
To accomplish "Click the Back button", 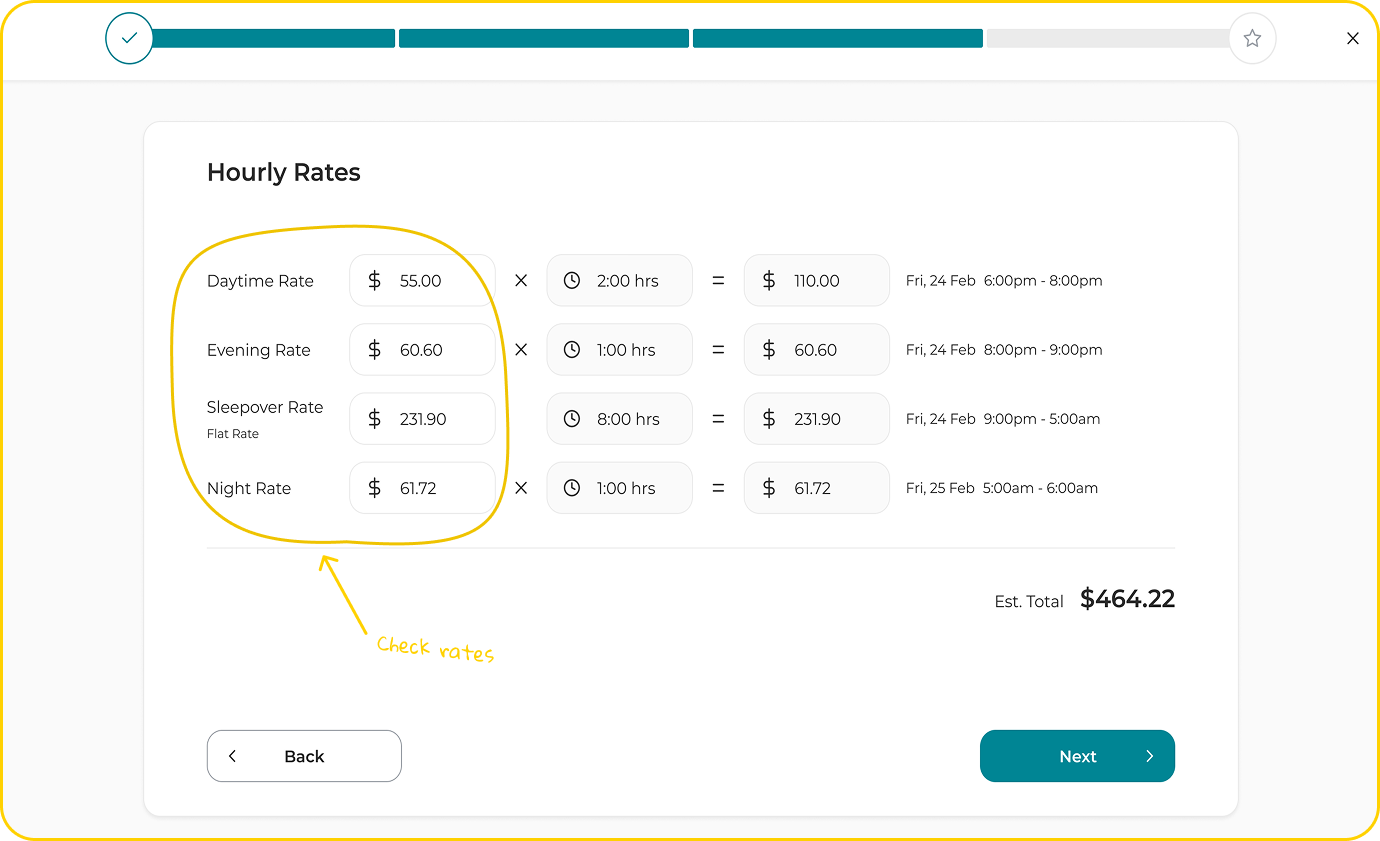I will [304, 756].
